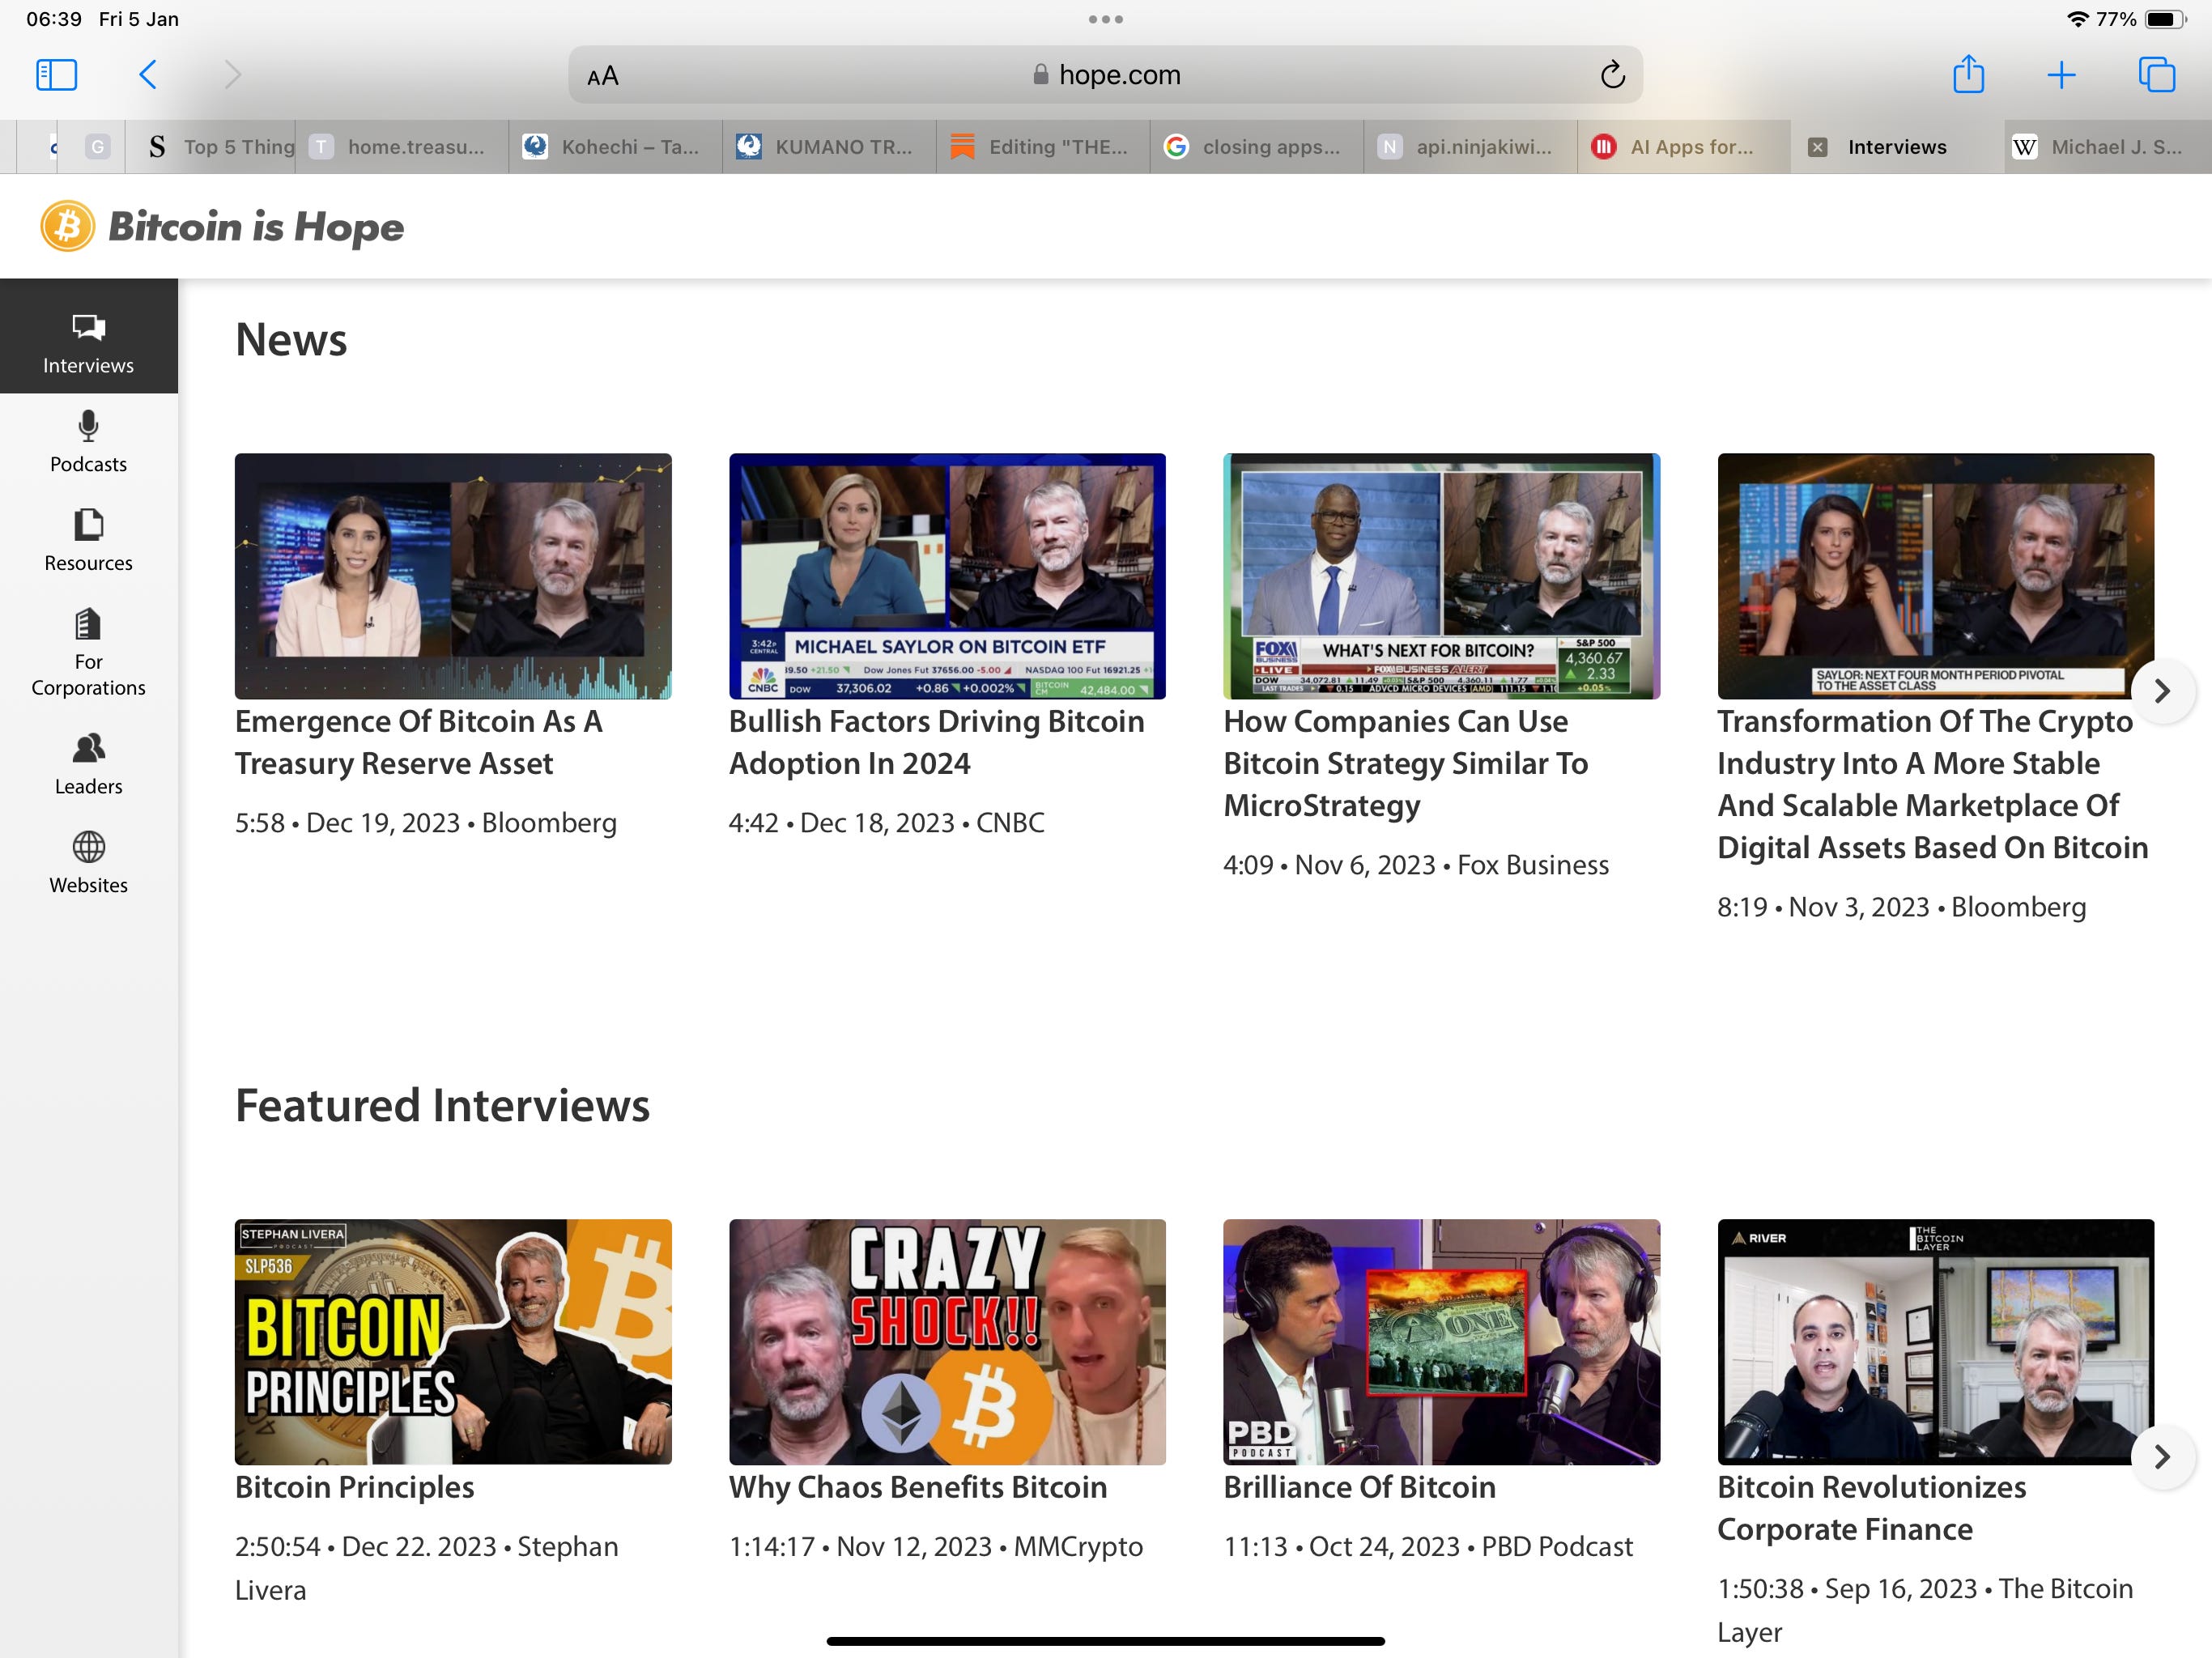Switch to the home.treasu... tab

[x=402, y=147]
